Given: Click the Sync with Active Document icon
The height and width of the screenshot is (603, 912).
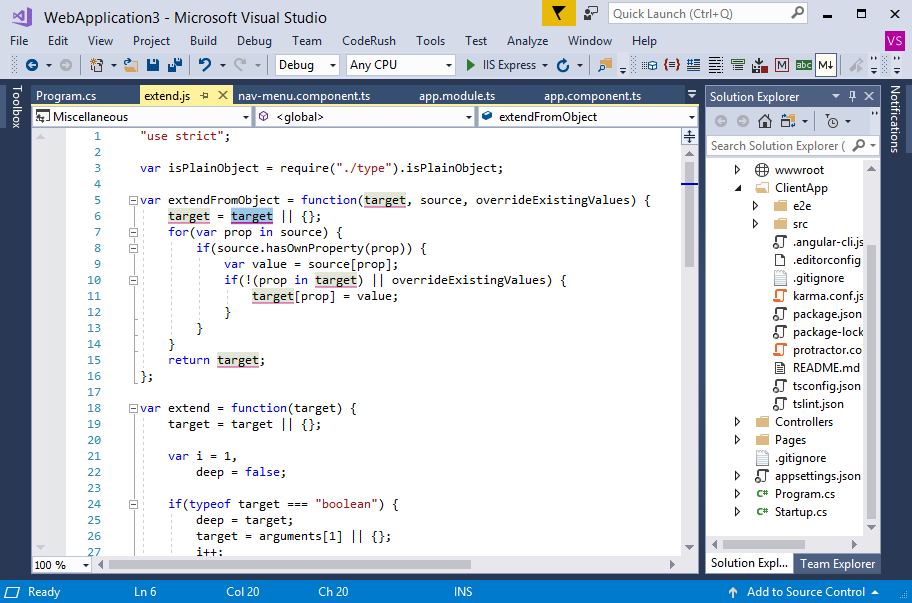Looking at the screenshot, I should click(786, 120).
